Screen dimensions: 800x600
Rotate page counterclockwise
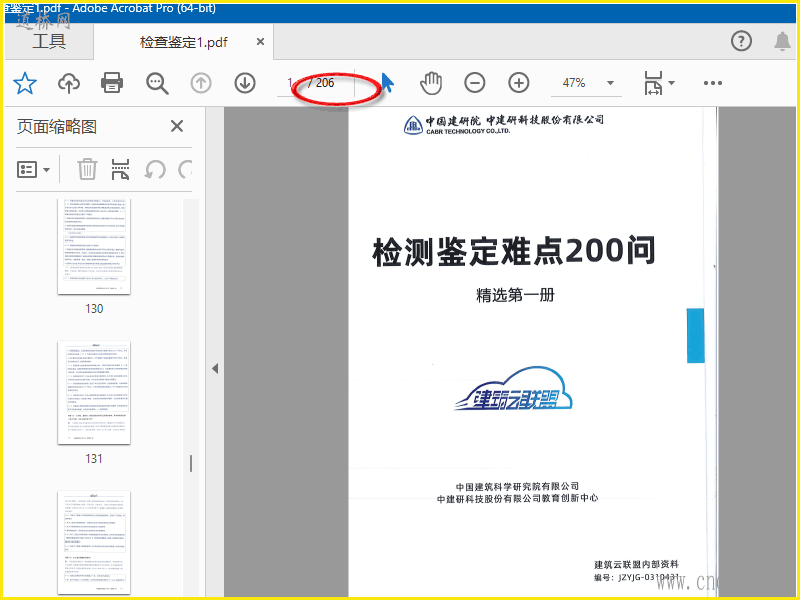[x=155, y=169]
